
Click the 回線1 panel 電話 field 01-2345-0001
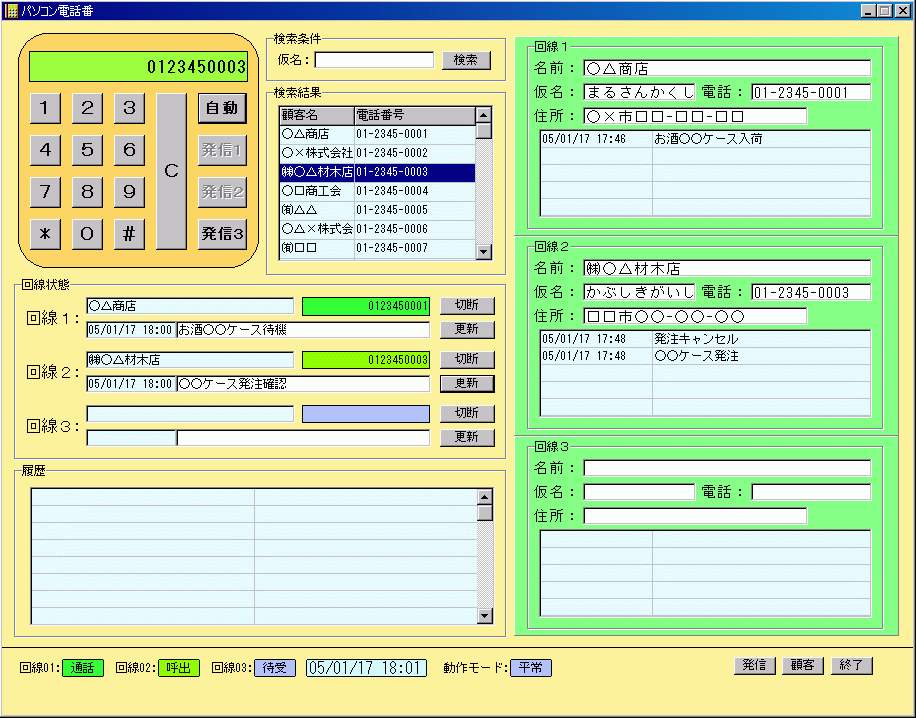[811, 92]
